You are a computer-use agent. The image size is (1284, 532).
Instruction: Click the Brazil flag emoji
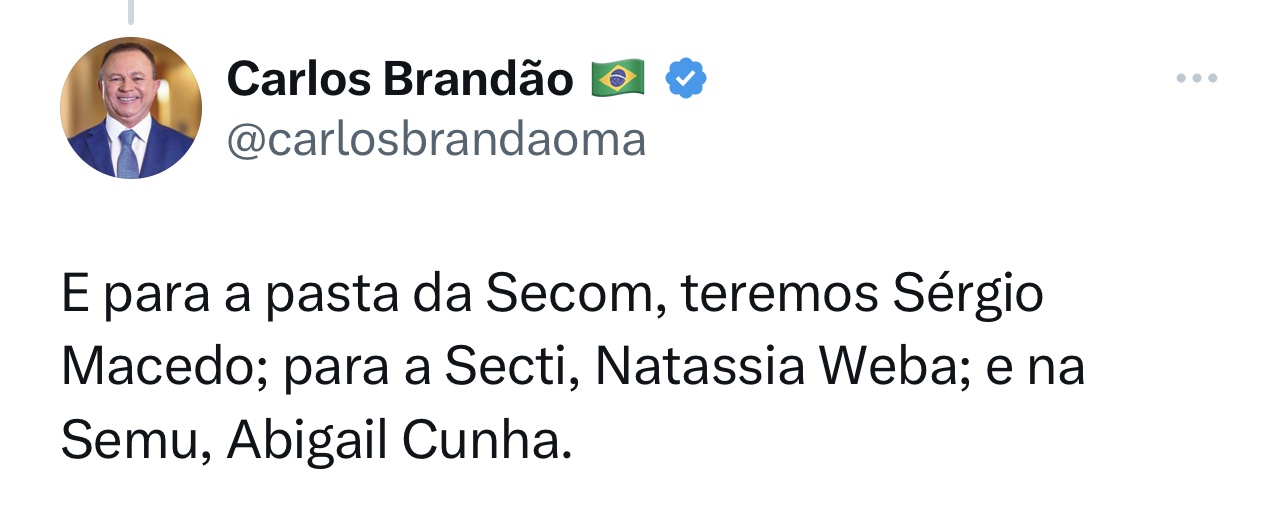618,79
